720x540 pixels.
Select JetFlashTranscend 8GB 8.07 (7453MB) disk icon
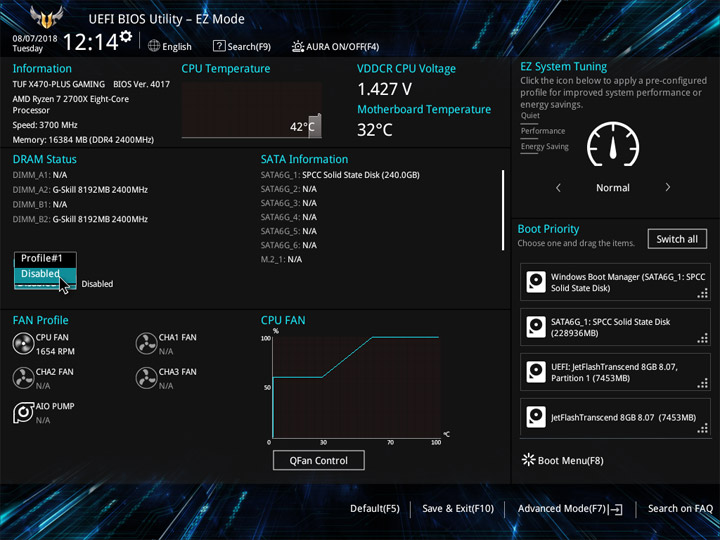(536, 417)
